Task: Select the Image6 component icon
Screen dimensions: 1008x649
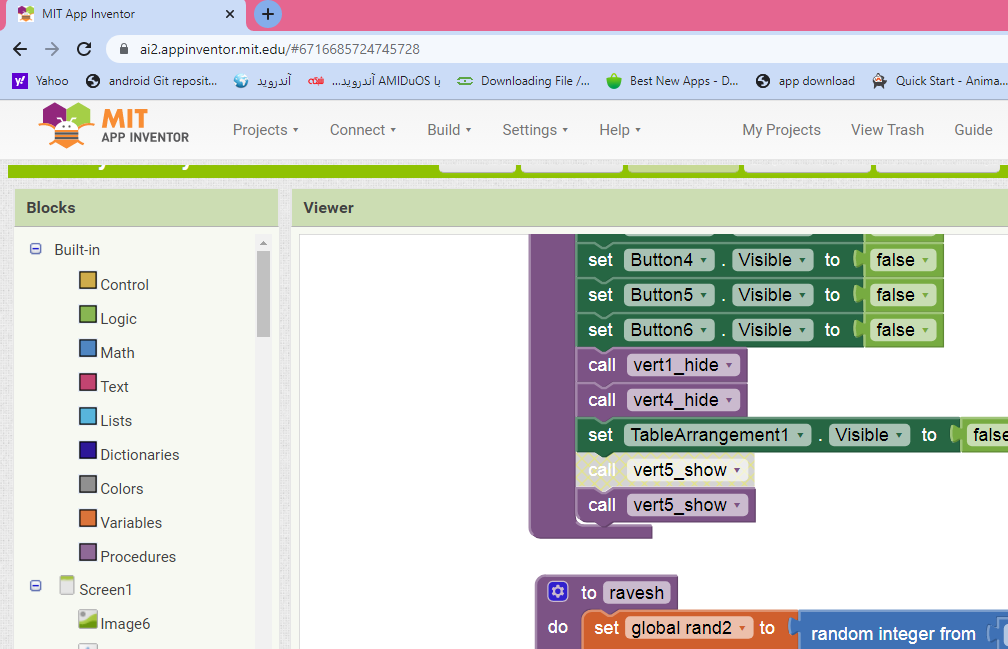Action: 88,621
